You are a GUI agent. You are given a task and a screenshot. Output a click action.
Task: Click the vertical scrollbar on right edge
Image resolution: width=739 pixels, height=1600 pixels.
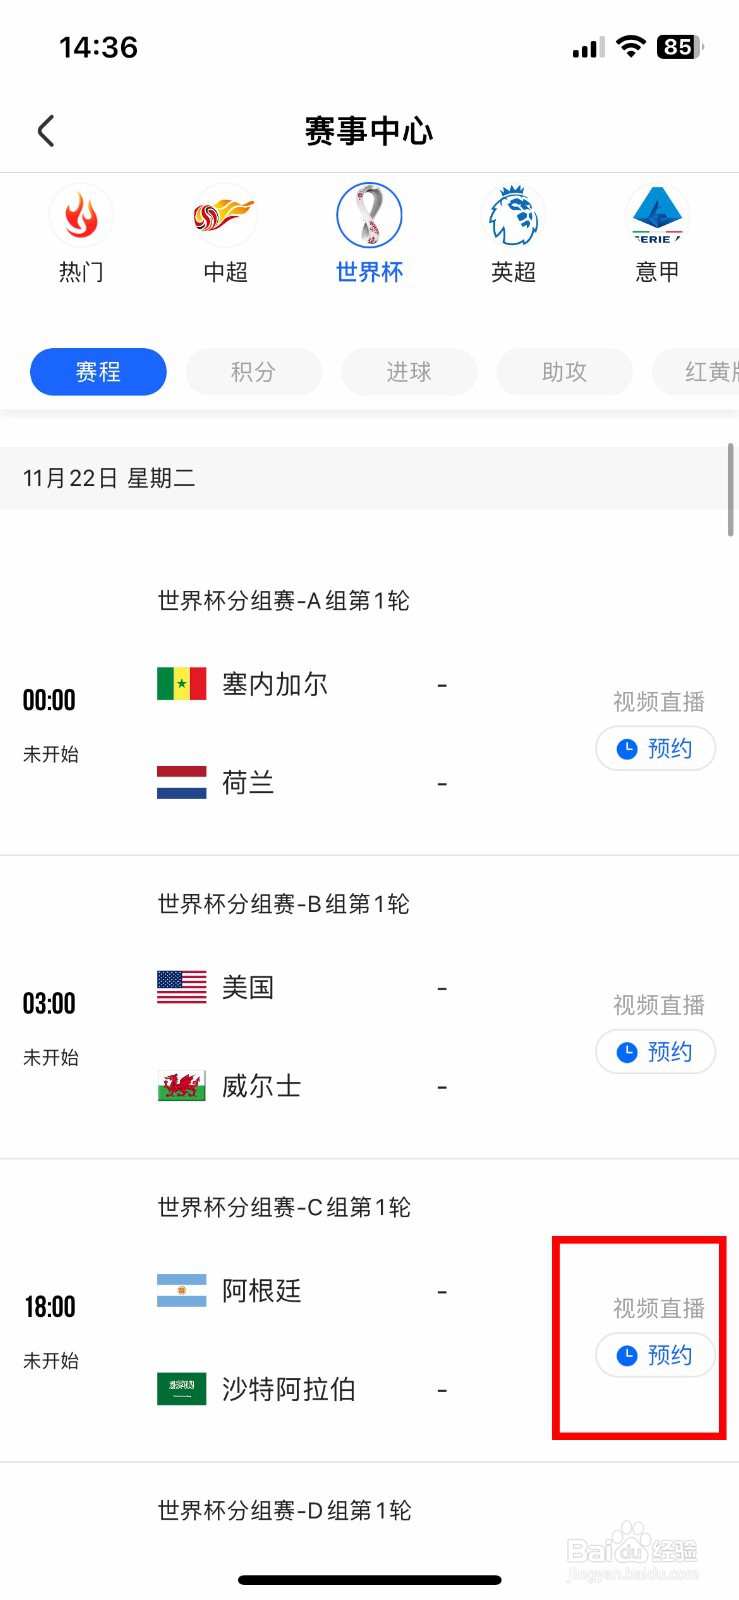click(732, 490)
